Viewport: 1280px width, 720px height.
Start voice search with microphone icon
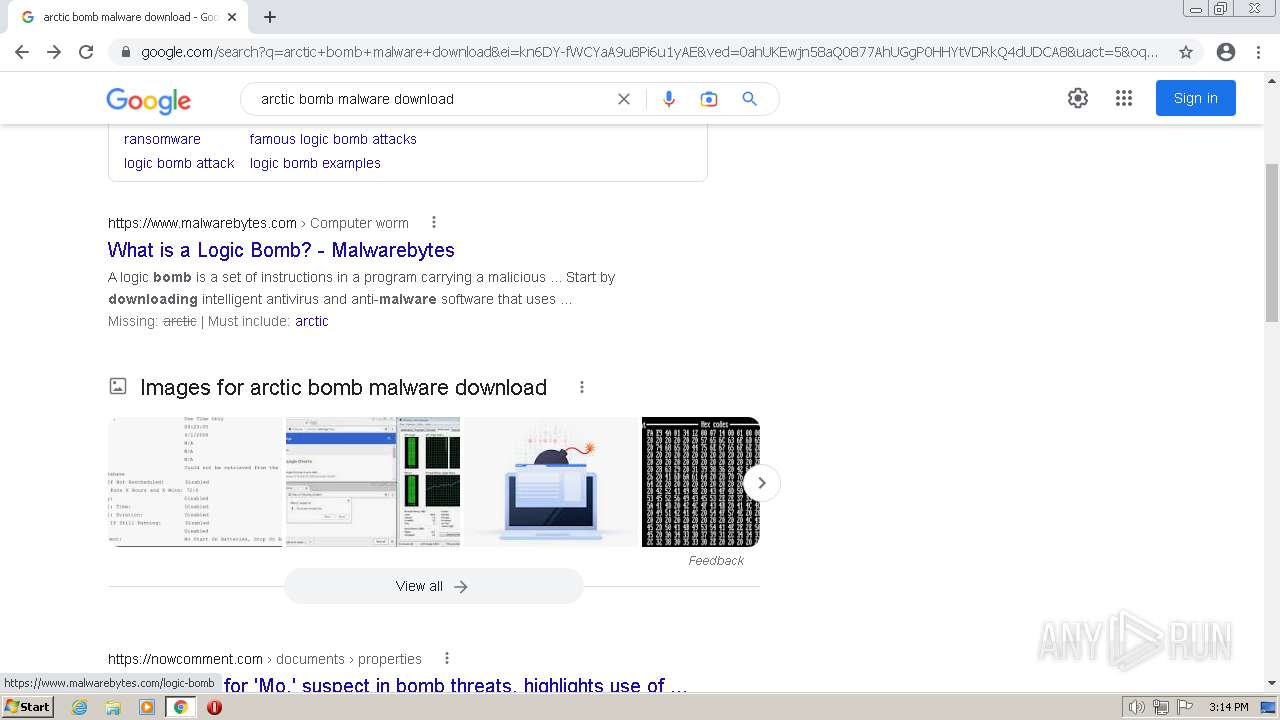tap(669, 99)
